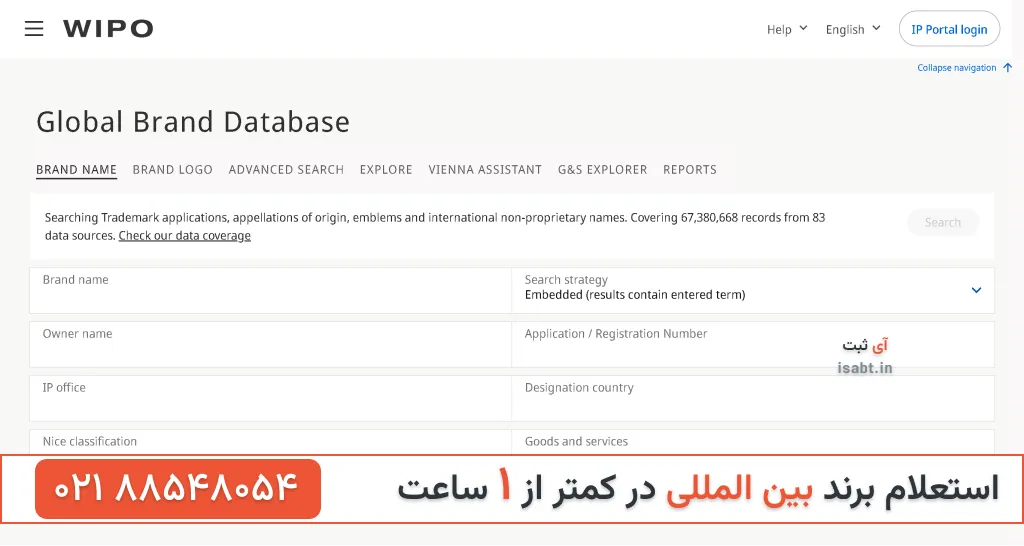Click the WIPO logo

108,29
